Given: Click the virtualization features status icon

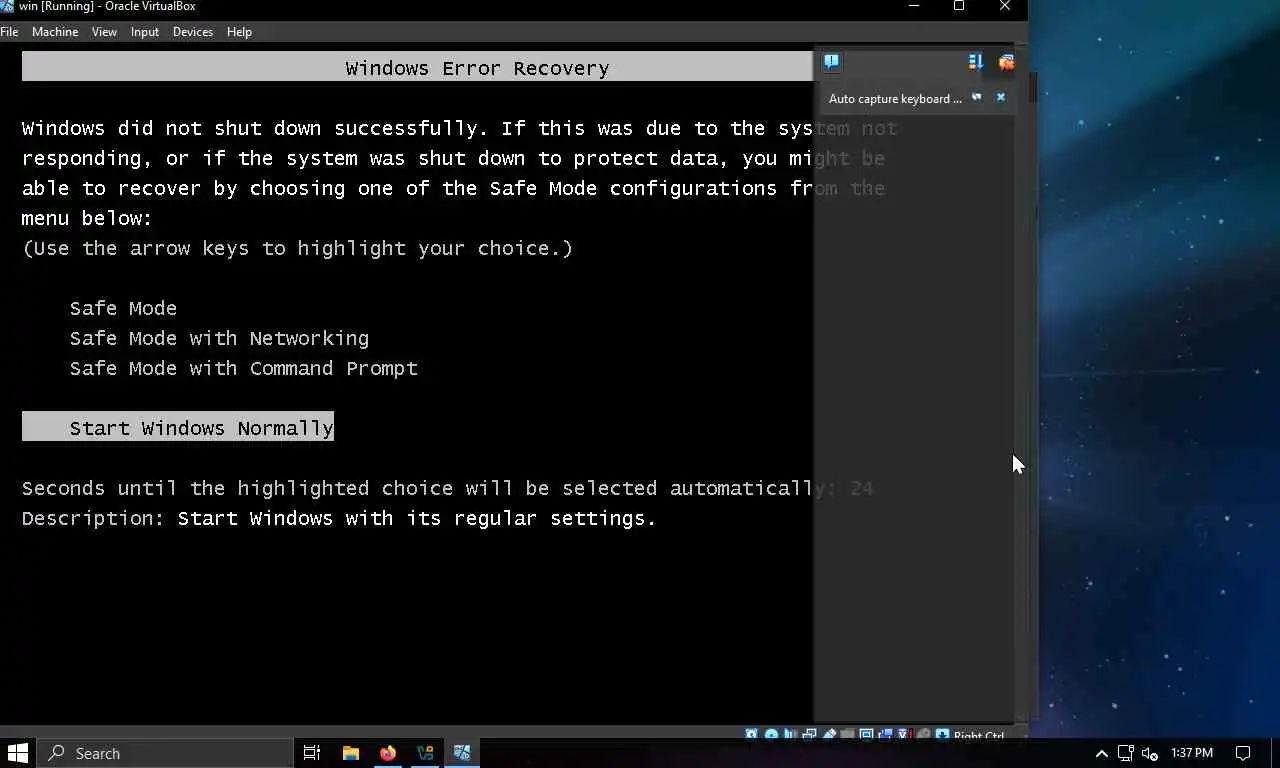Looking at the screenshot, I should [904, 735].
